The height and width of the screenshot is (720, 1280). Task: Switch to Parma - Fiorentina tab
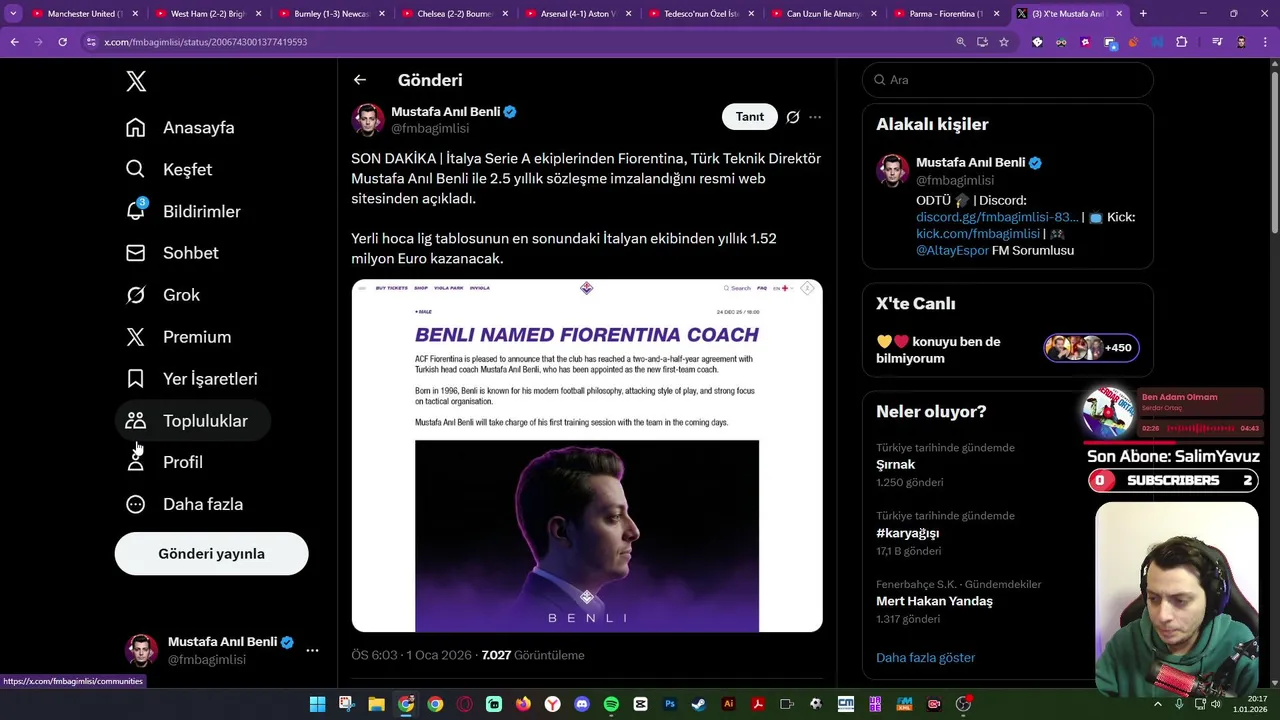pyautogui.click(x=946, y=14)
